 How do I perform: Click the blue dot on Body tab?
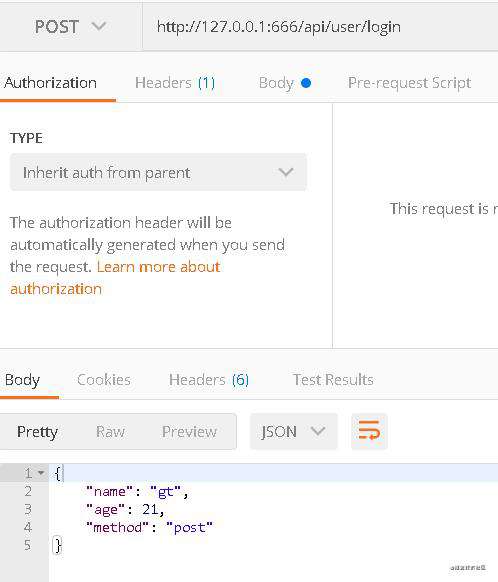pyautogui.click(x=306, y=83)
